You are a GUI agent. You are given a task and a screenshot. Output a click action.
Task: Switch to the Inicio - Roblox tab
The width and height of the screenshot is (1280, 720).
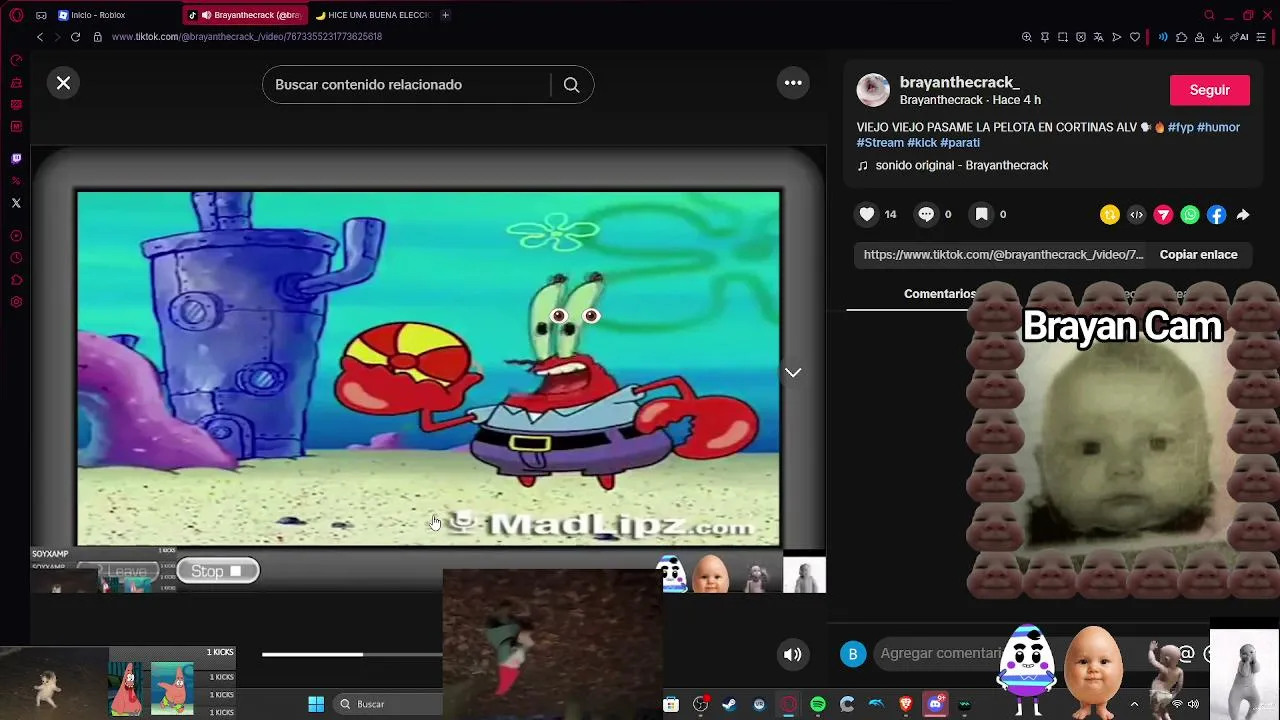tap(98, 15)
